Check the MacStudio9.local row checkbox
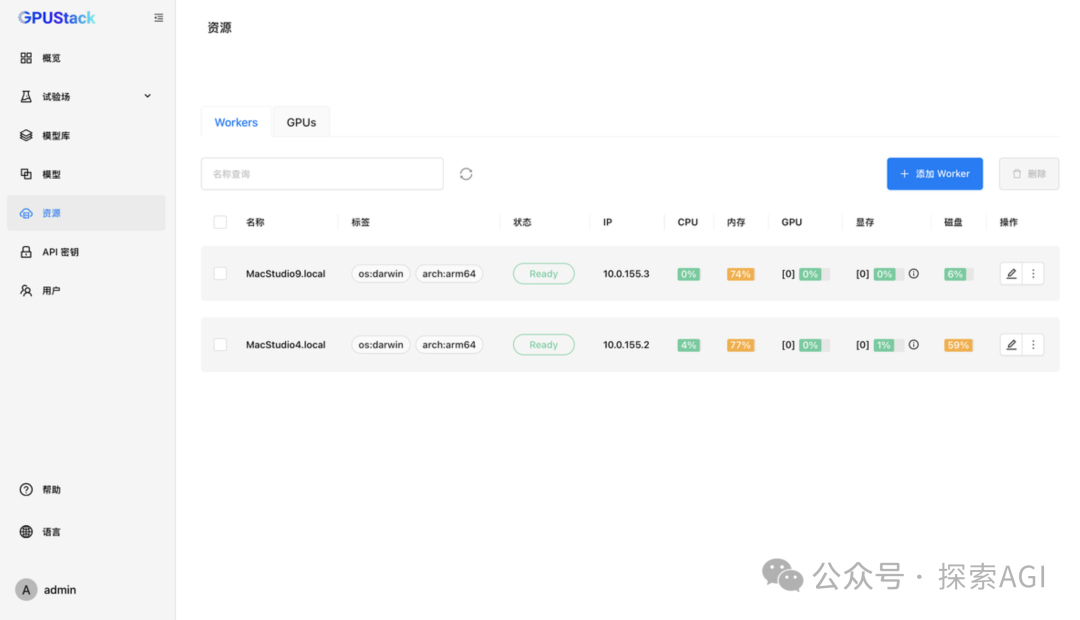The width and height of the screenshot is (1080, 620). click(x=220, y=273)
